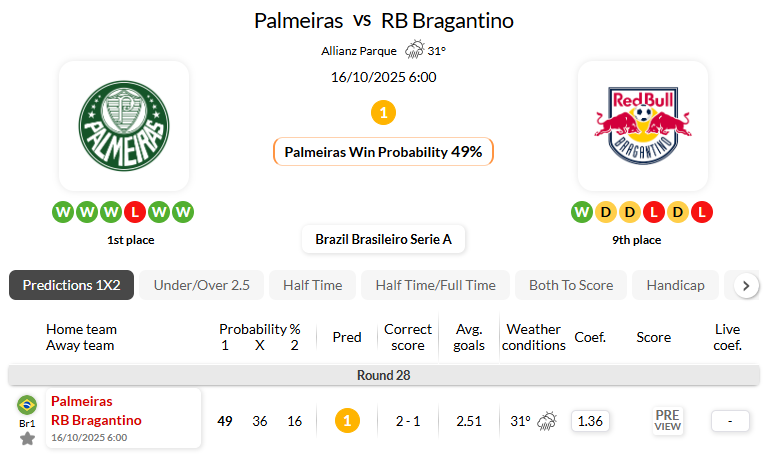Image resolution: width=767 pixels, height=458 pixels.
Task: Click the Palmeiras team name link in row
Action: pos(82,401)
